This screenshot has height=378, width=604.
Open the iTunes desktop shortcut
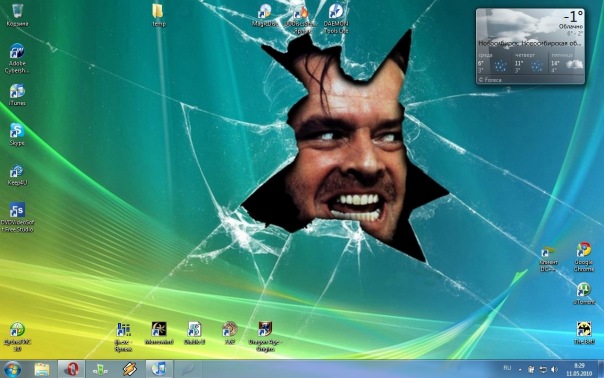click(17, 95)
